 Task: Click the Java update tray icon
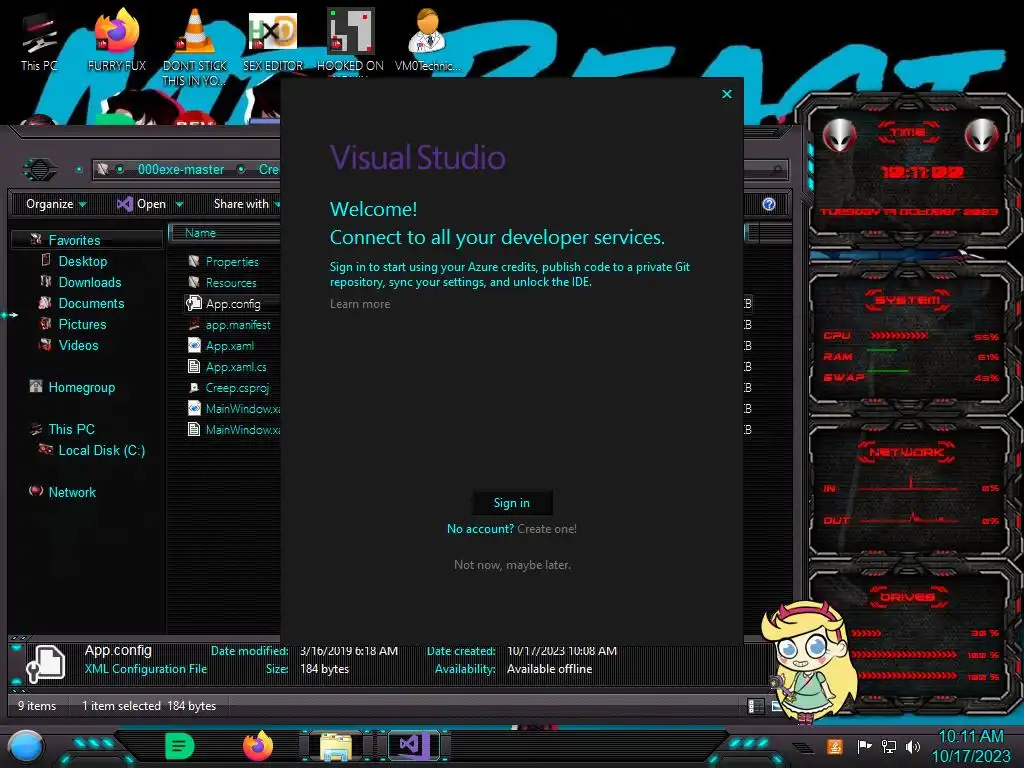point(835,746)
